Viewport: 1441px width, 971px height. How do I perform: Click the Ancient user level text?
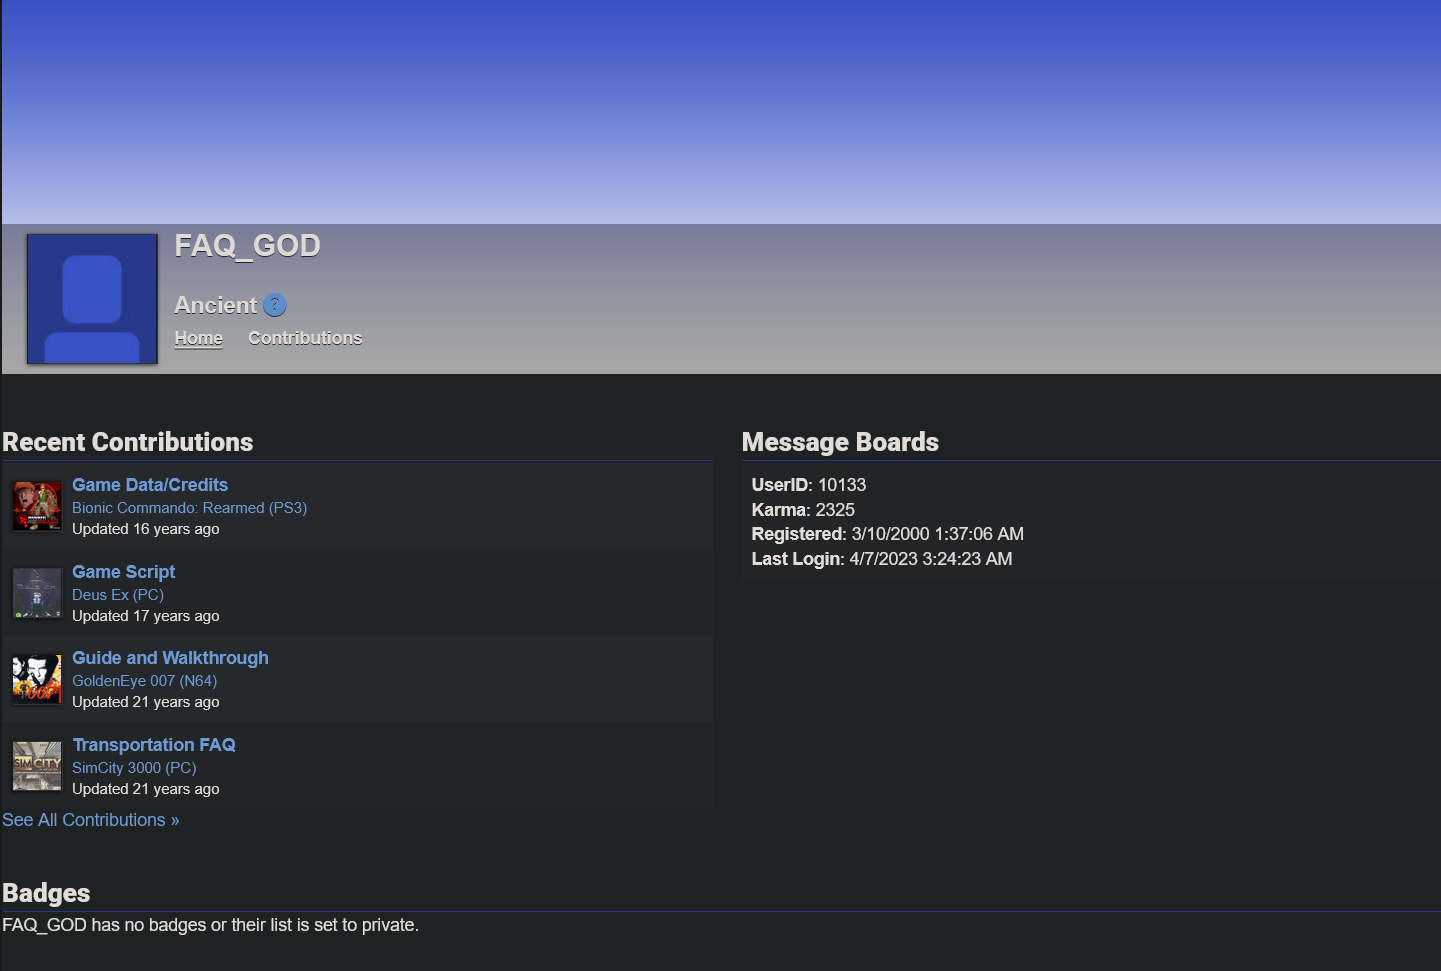pyautogui.click(x=216, y=305)
